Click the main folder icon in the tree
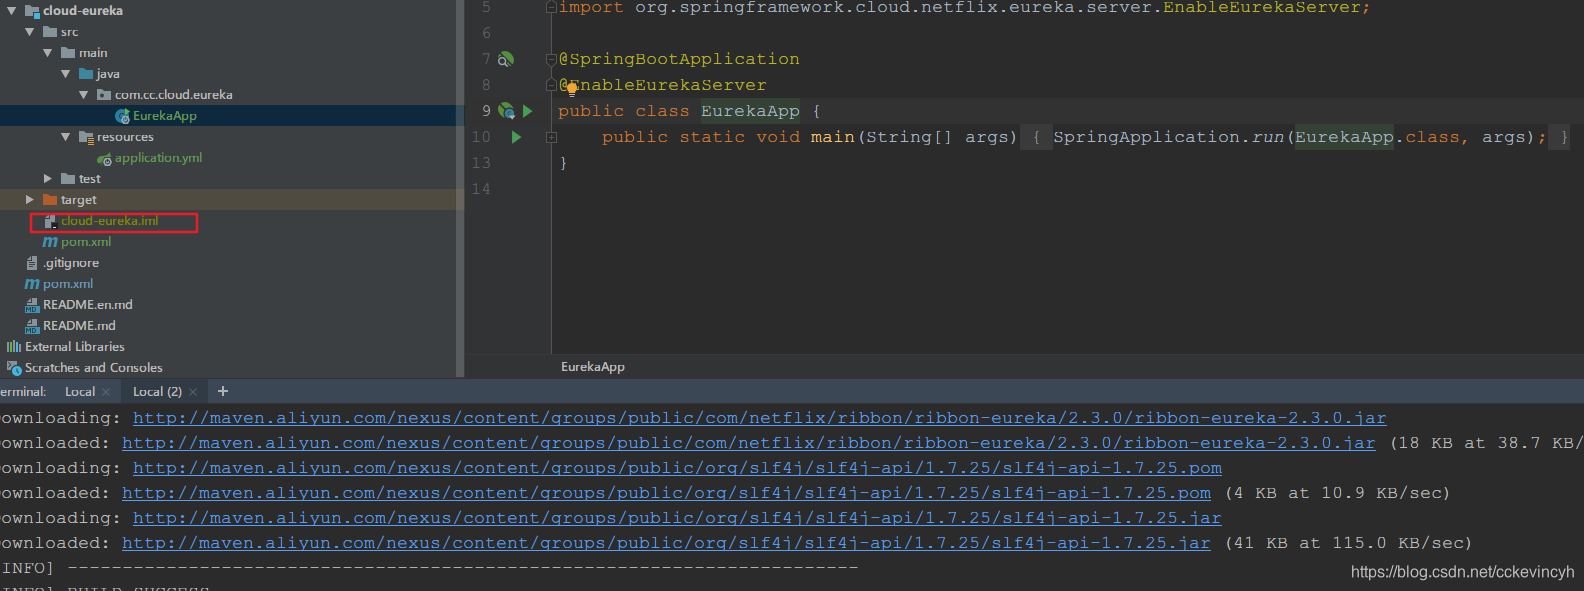1584x591 pixels. 68,53
